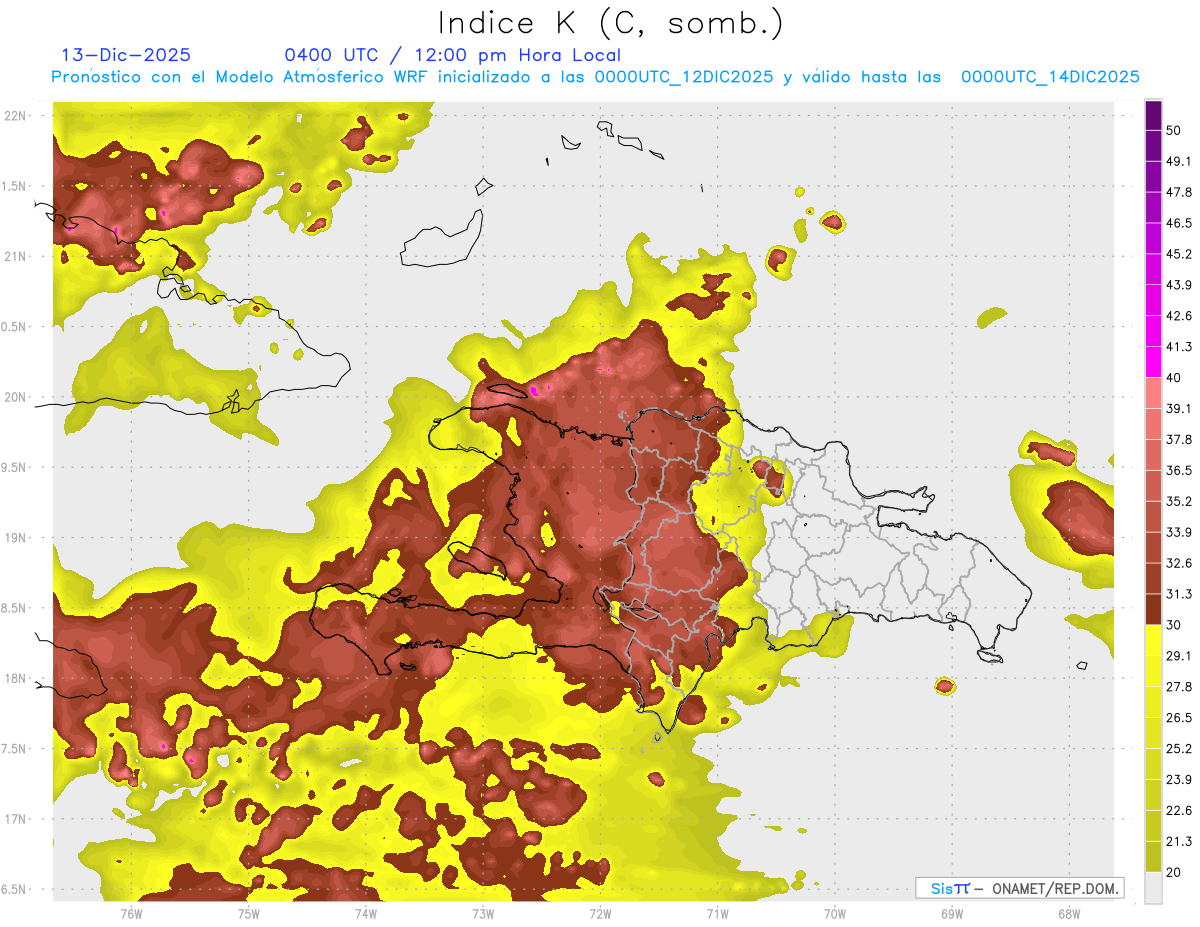The width and height of the screenshot is (1200, 927).
Task: Click the salmon swatch between 39.1 and 40
Action: pos(1153,393)
